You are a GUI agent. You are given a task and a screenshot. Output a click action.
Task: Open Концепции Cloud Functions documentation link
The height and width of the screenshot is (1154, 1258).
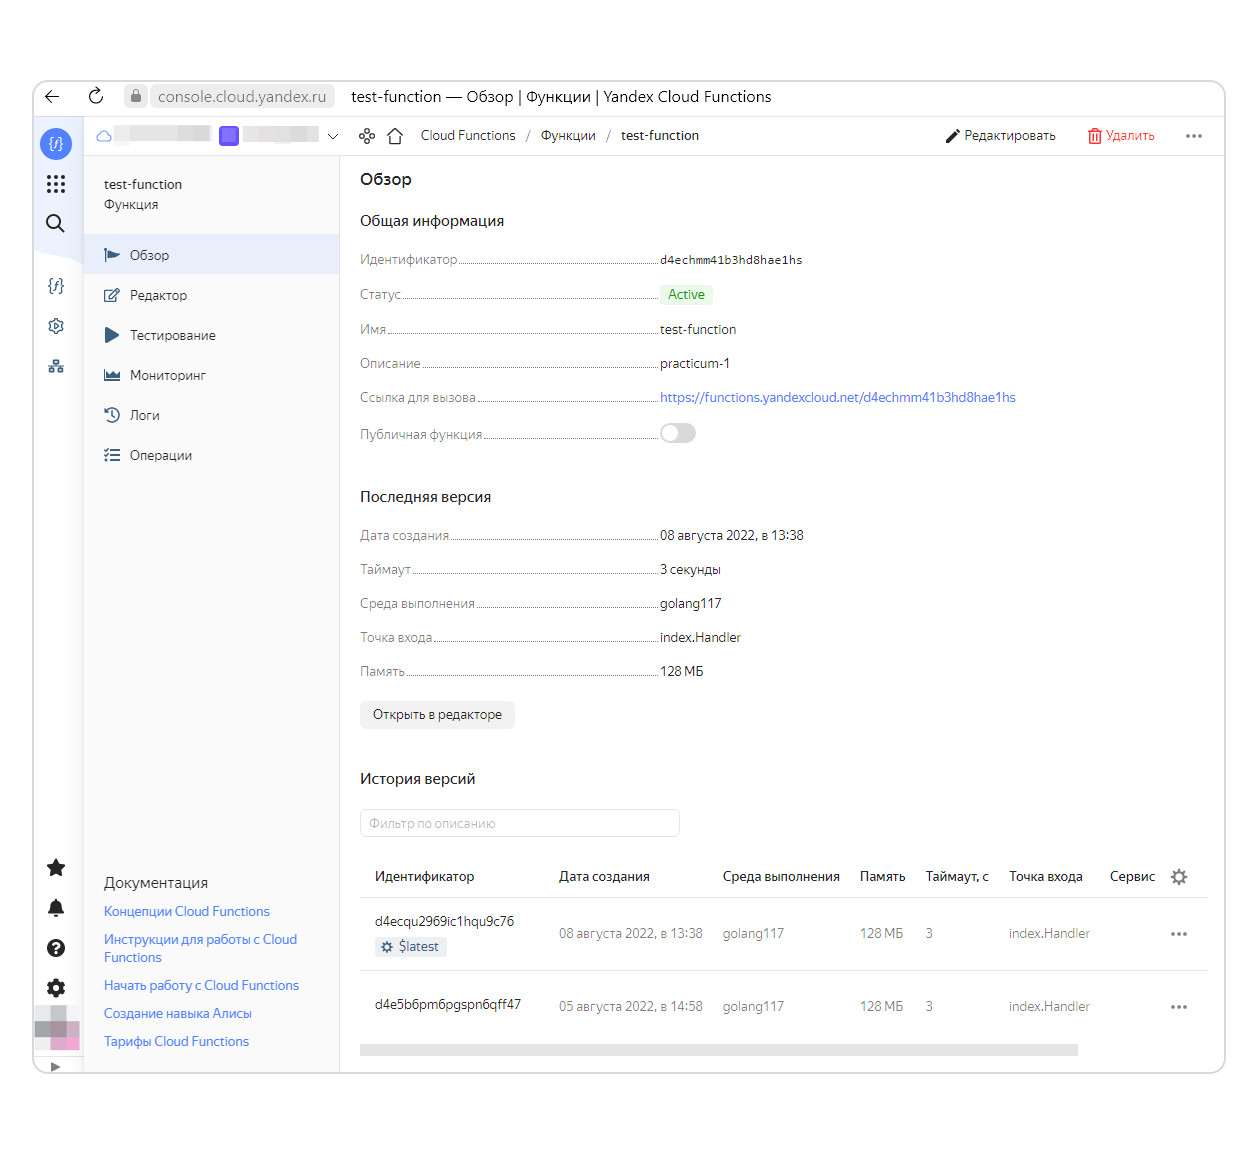(x=187, y=912)
